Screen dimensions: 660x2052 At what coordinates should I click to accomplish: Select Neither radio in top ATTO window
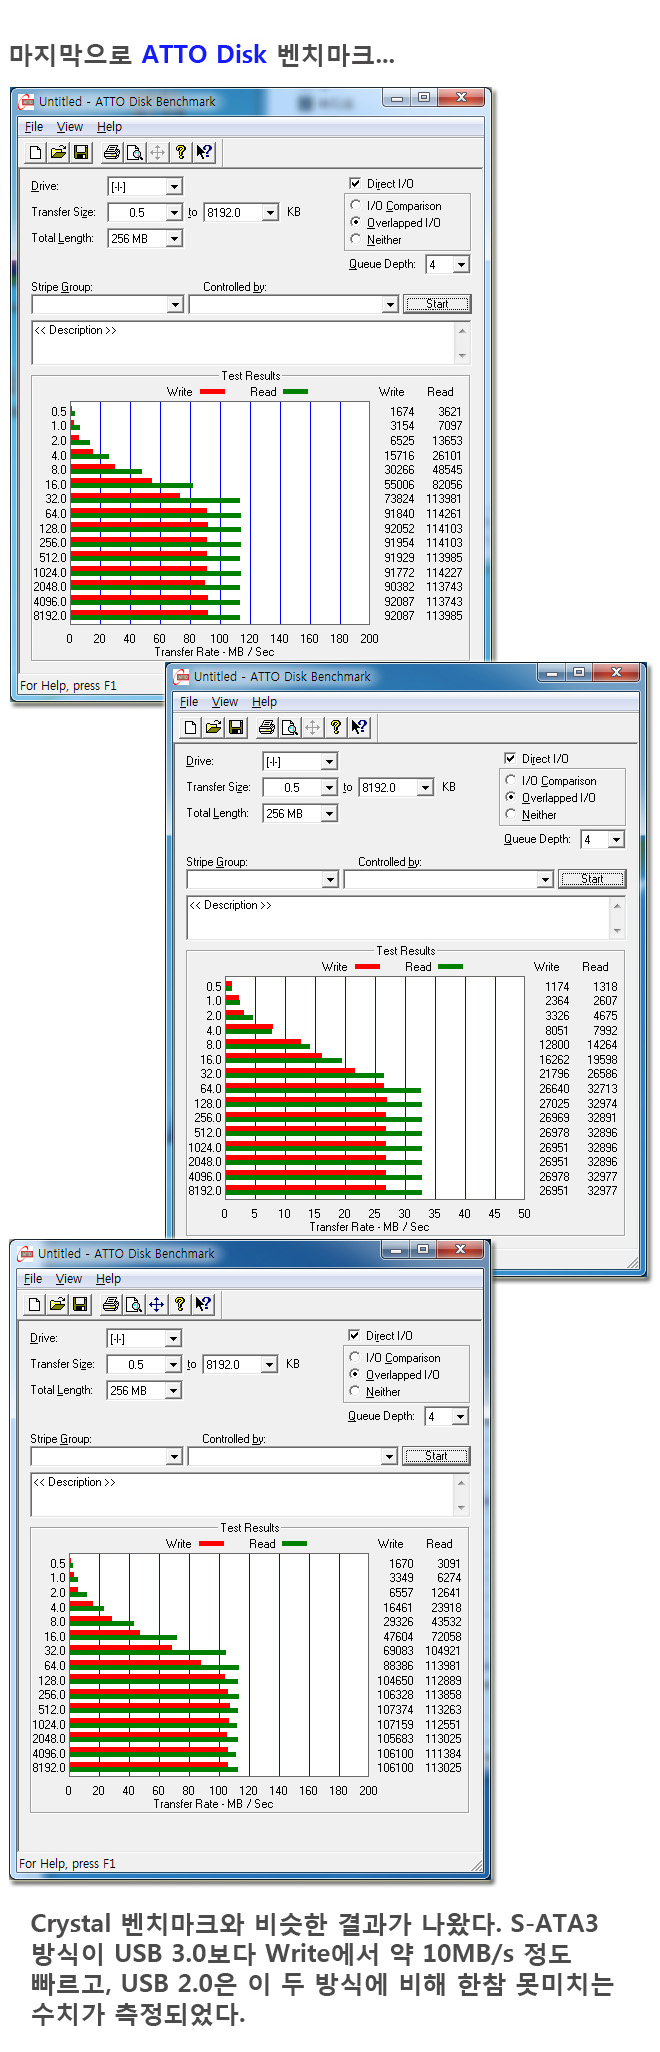tap(356, 239)
